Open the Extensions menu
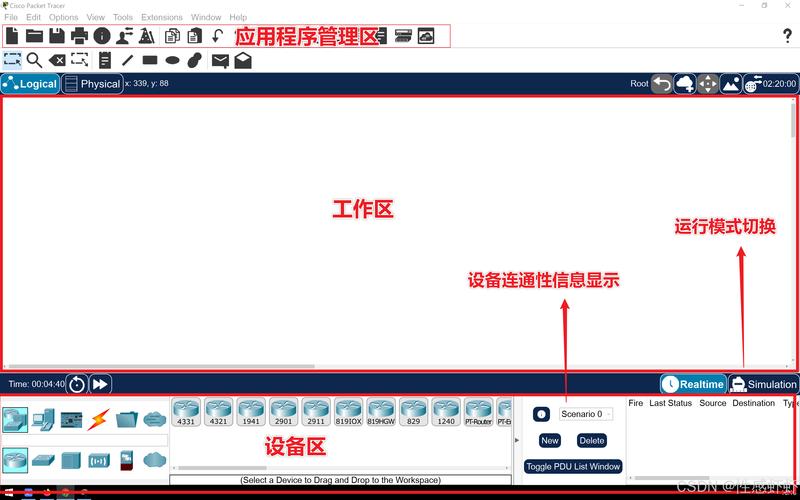The width and height of the screenshot is (800, 500). (x=161, y=17)
